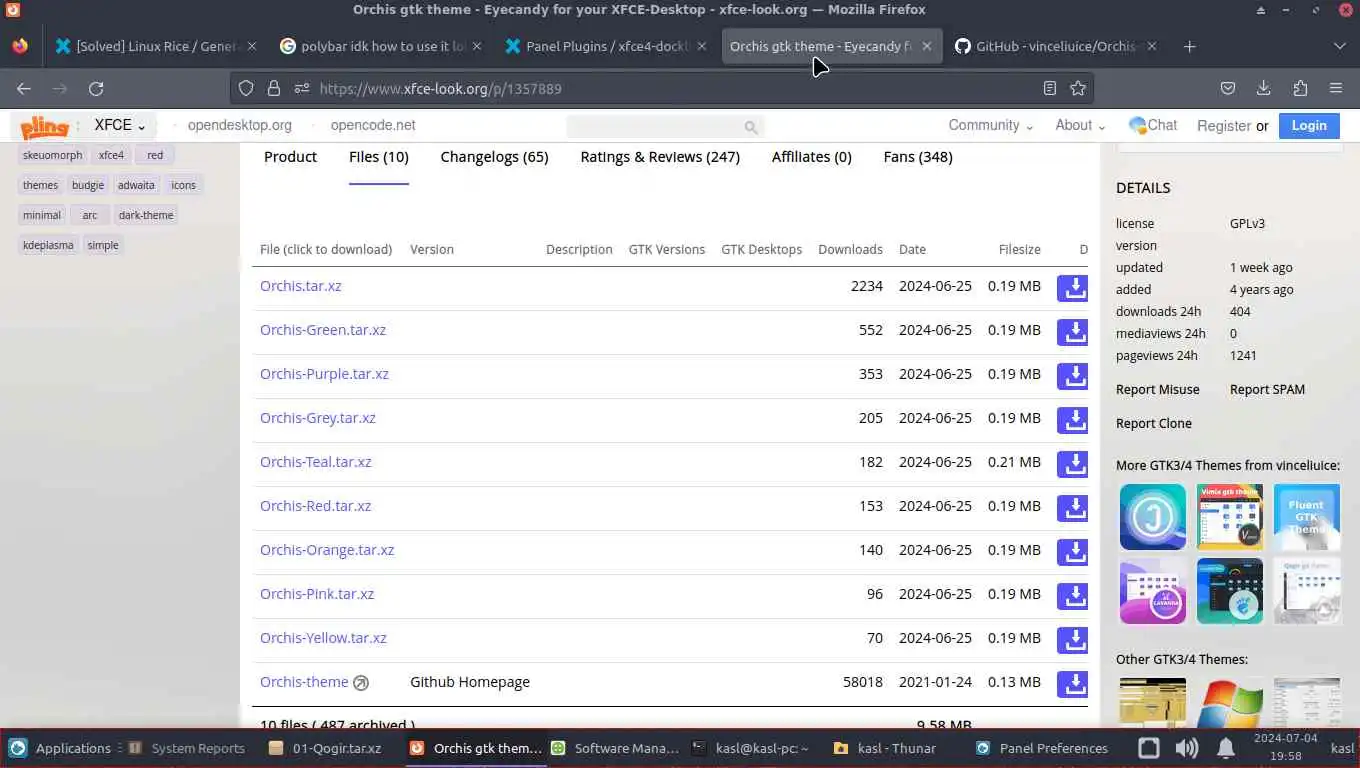Open the Chat link

[x=1153, y=125]
